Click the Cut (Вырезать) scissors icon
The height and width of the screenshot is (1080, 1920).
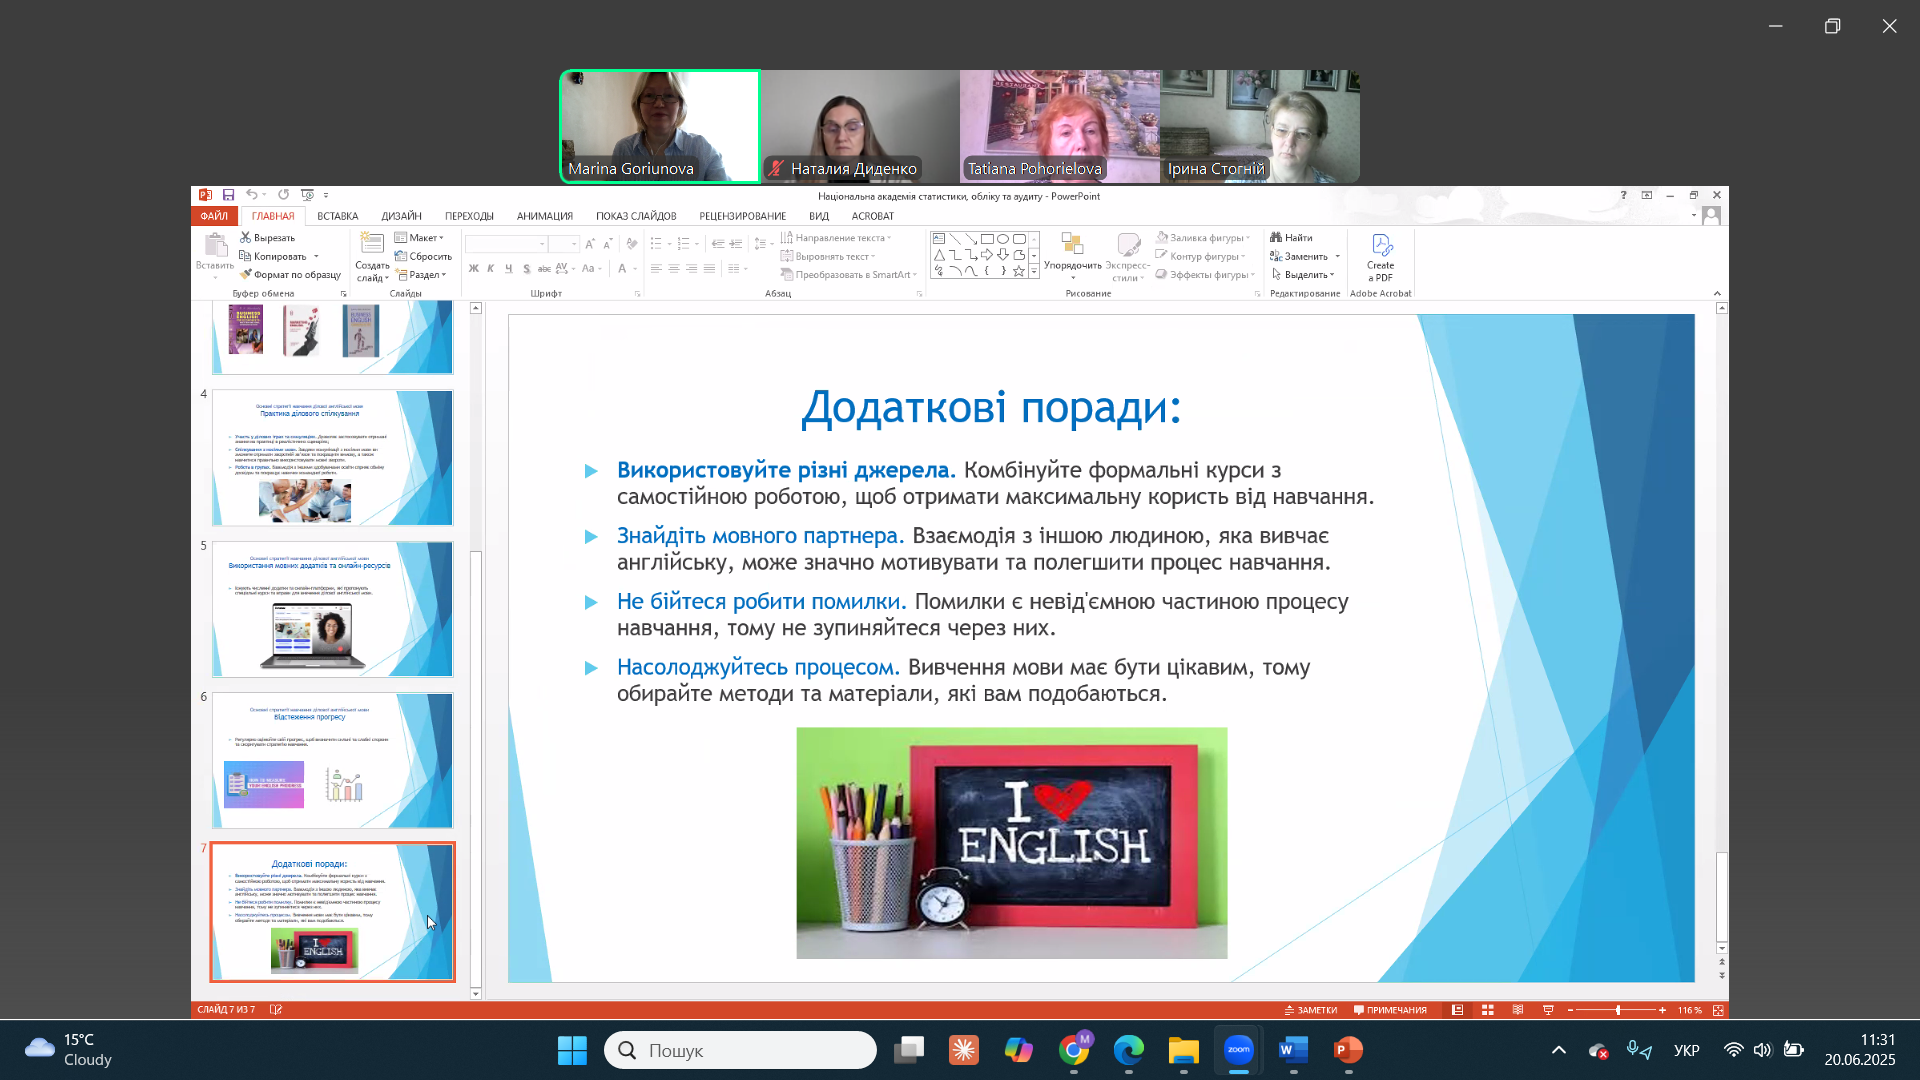[x=246, y=238]
